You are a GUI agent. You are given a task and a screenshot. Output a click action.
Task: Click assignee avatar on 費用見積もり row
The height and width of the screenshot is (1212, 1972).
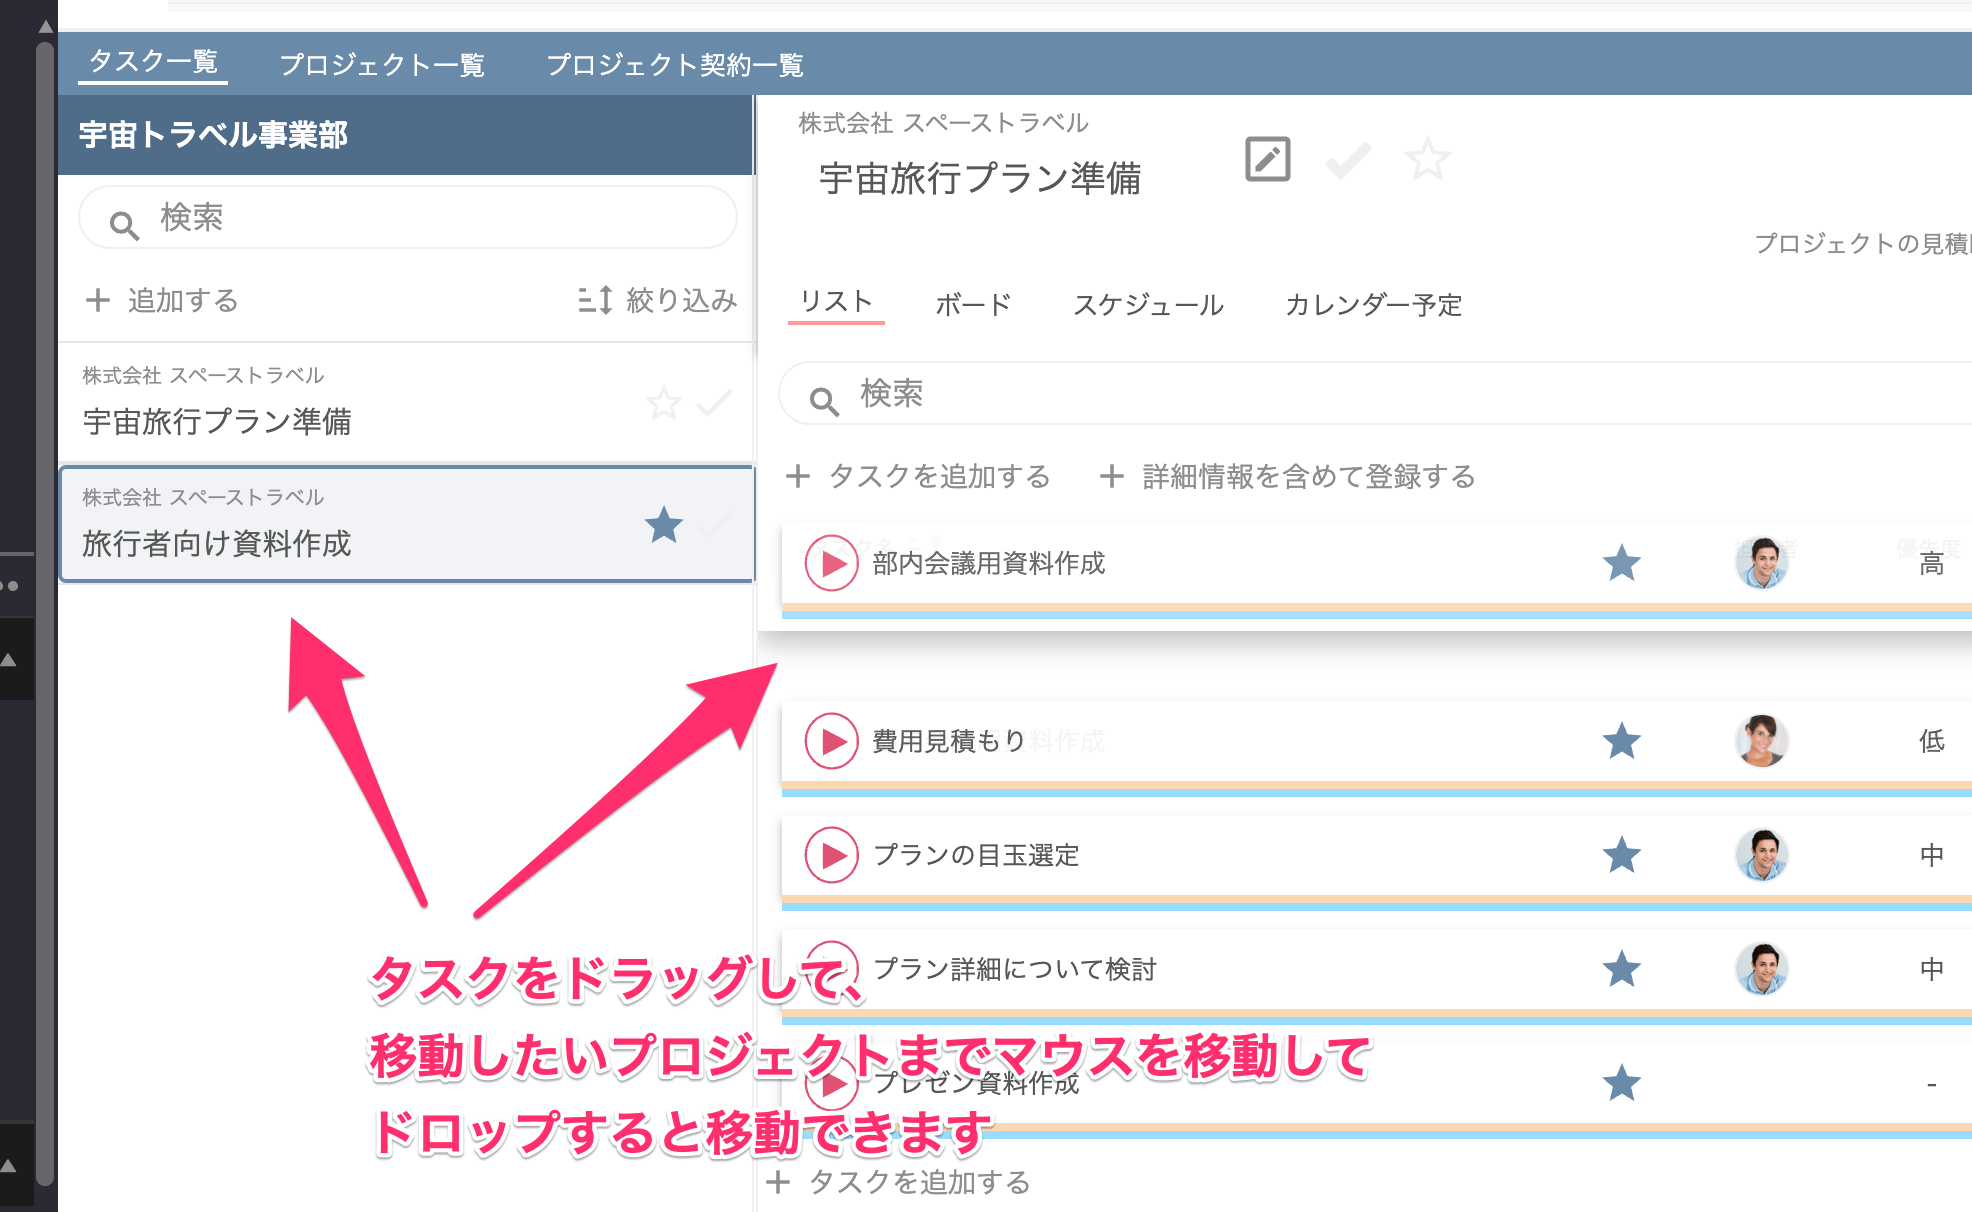[1761, 741]
